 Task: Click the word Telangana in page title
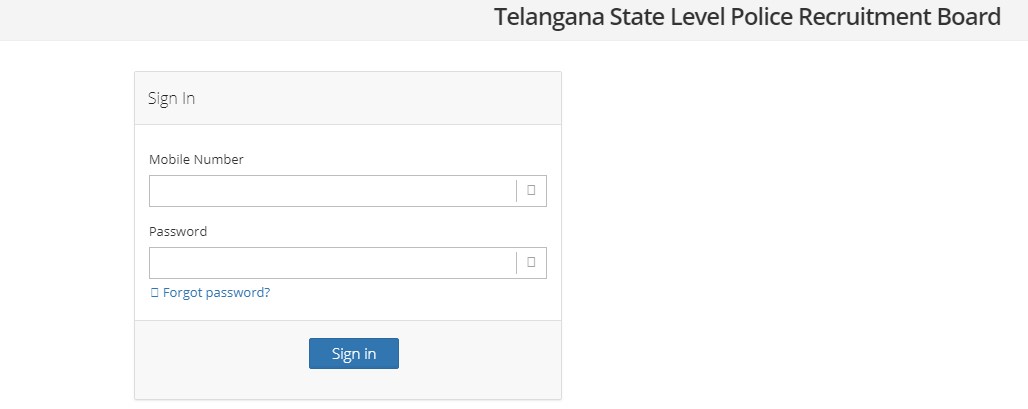(x=549, y=18)
